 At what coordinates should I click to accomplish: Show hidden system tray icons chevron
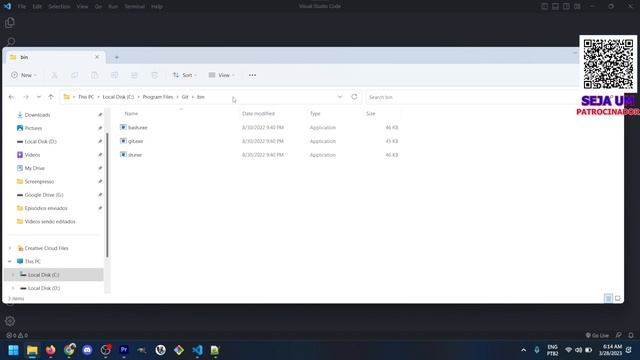click(523, 350)
